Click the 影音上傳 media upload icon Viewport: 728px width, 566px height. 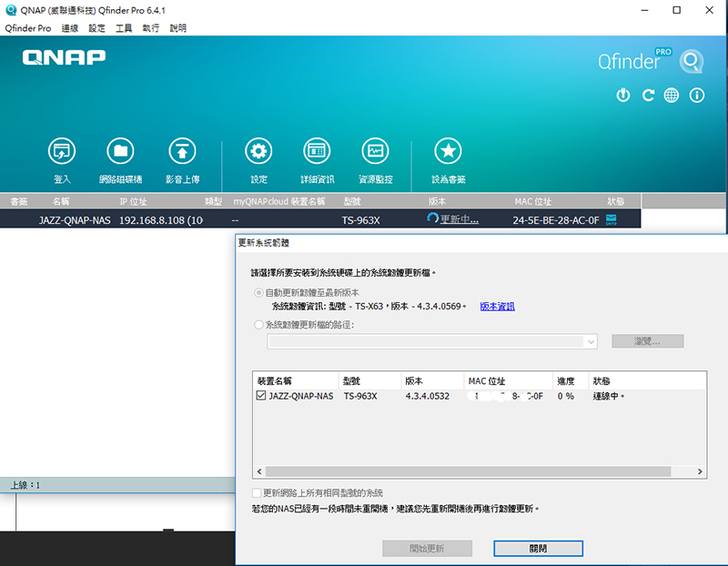pyautogui.click(x=181, y=151)
